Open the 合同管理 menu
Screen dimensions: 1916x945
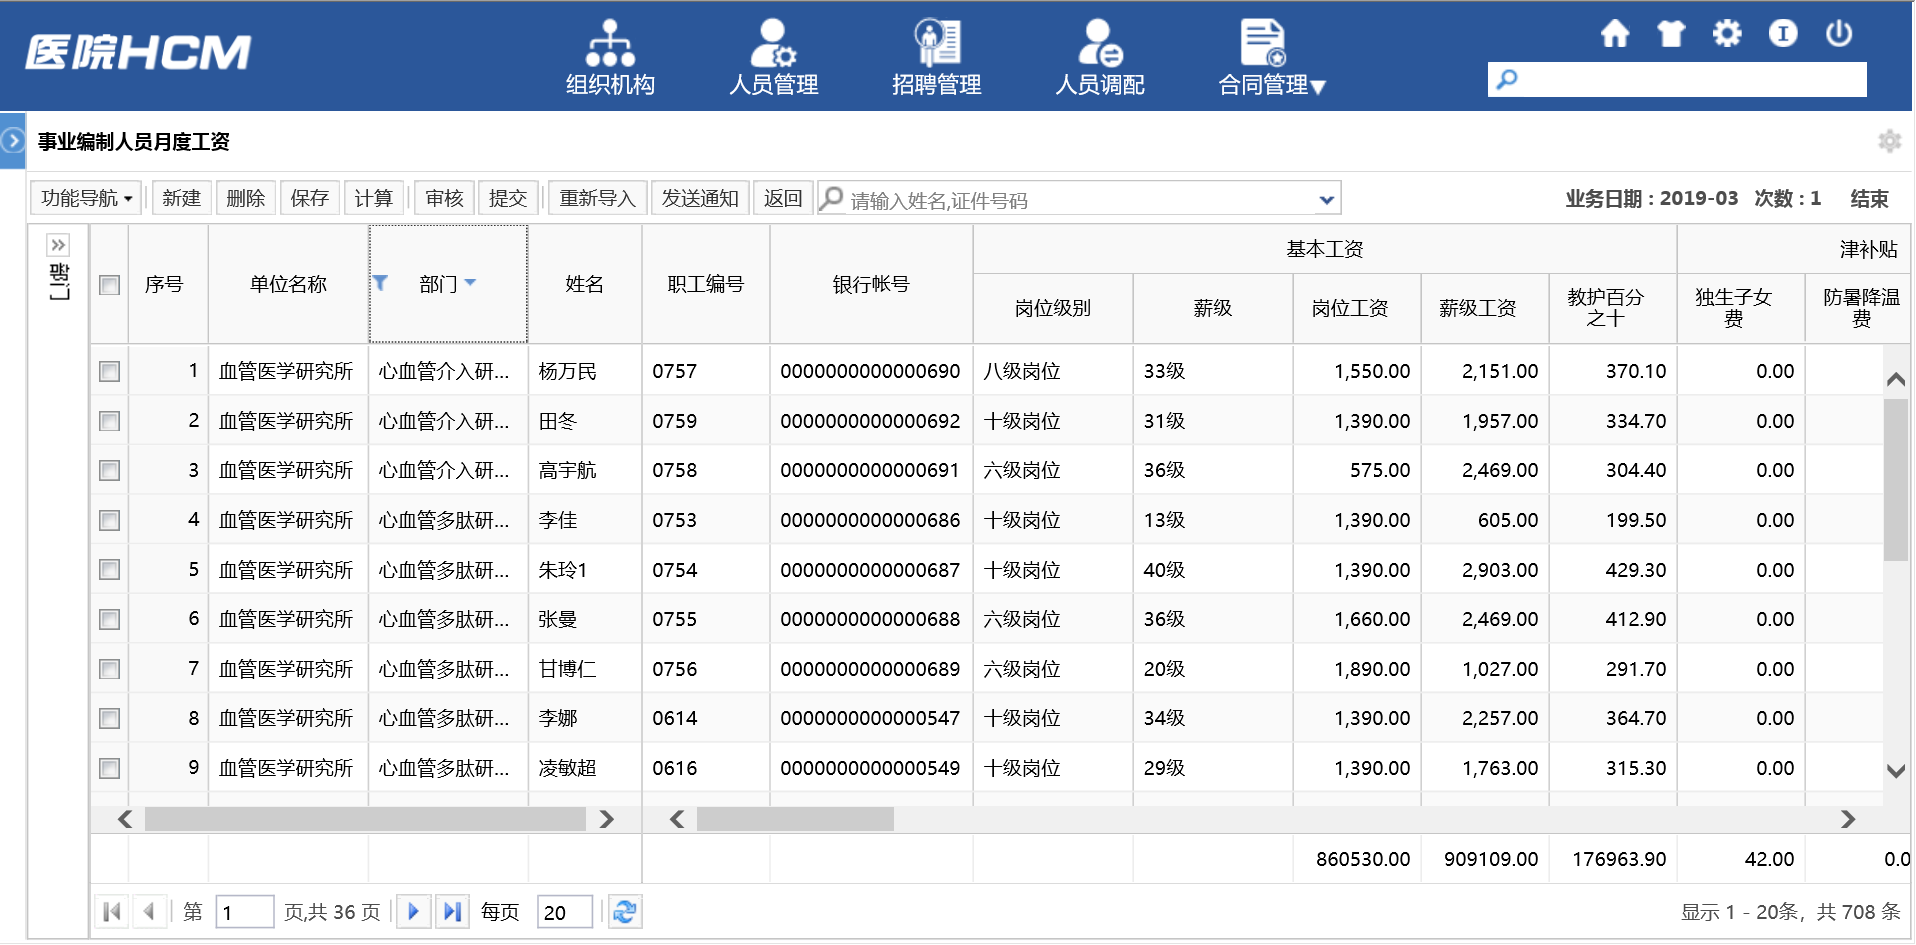tap(1271, 58)
